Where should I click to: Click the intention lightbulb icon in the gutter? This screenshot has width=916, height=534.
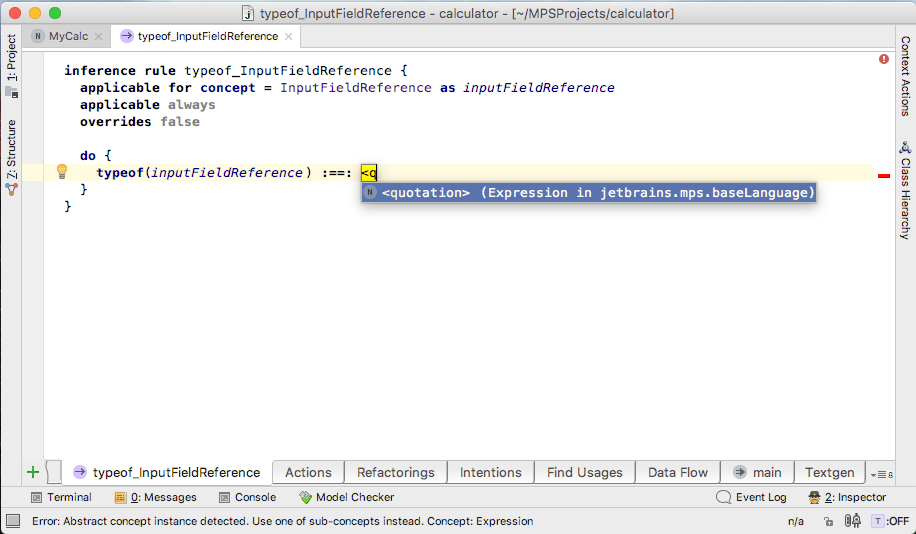61,172
